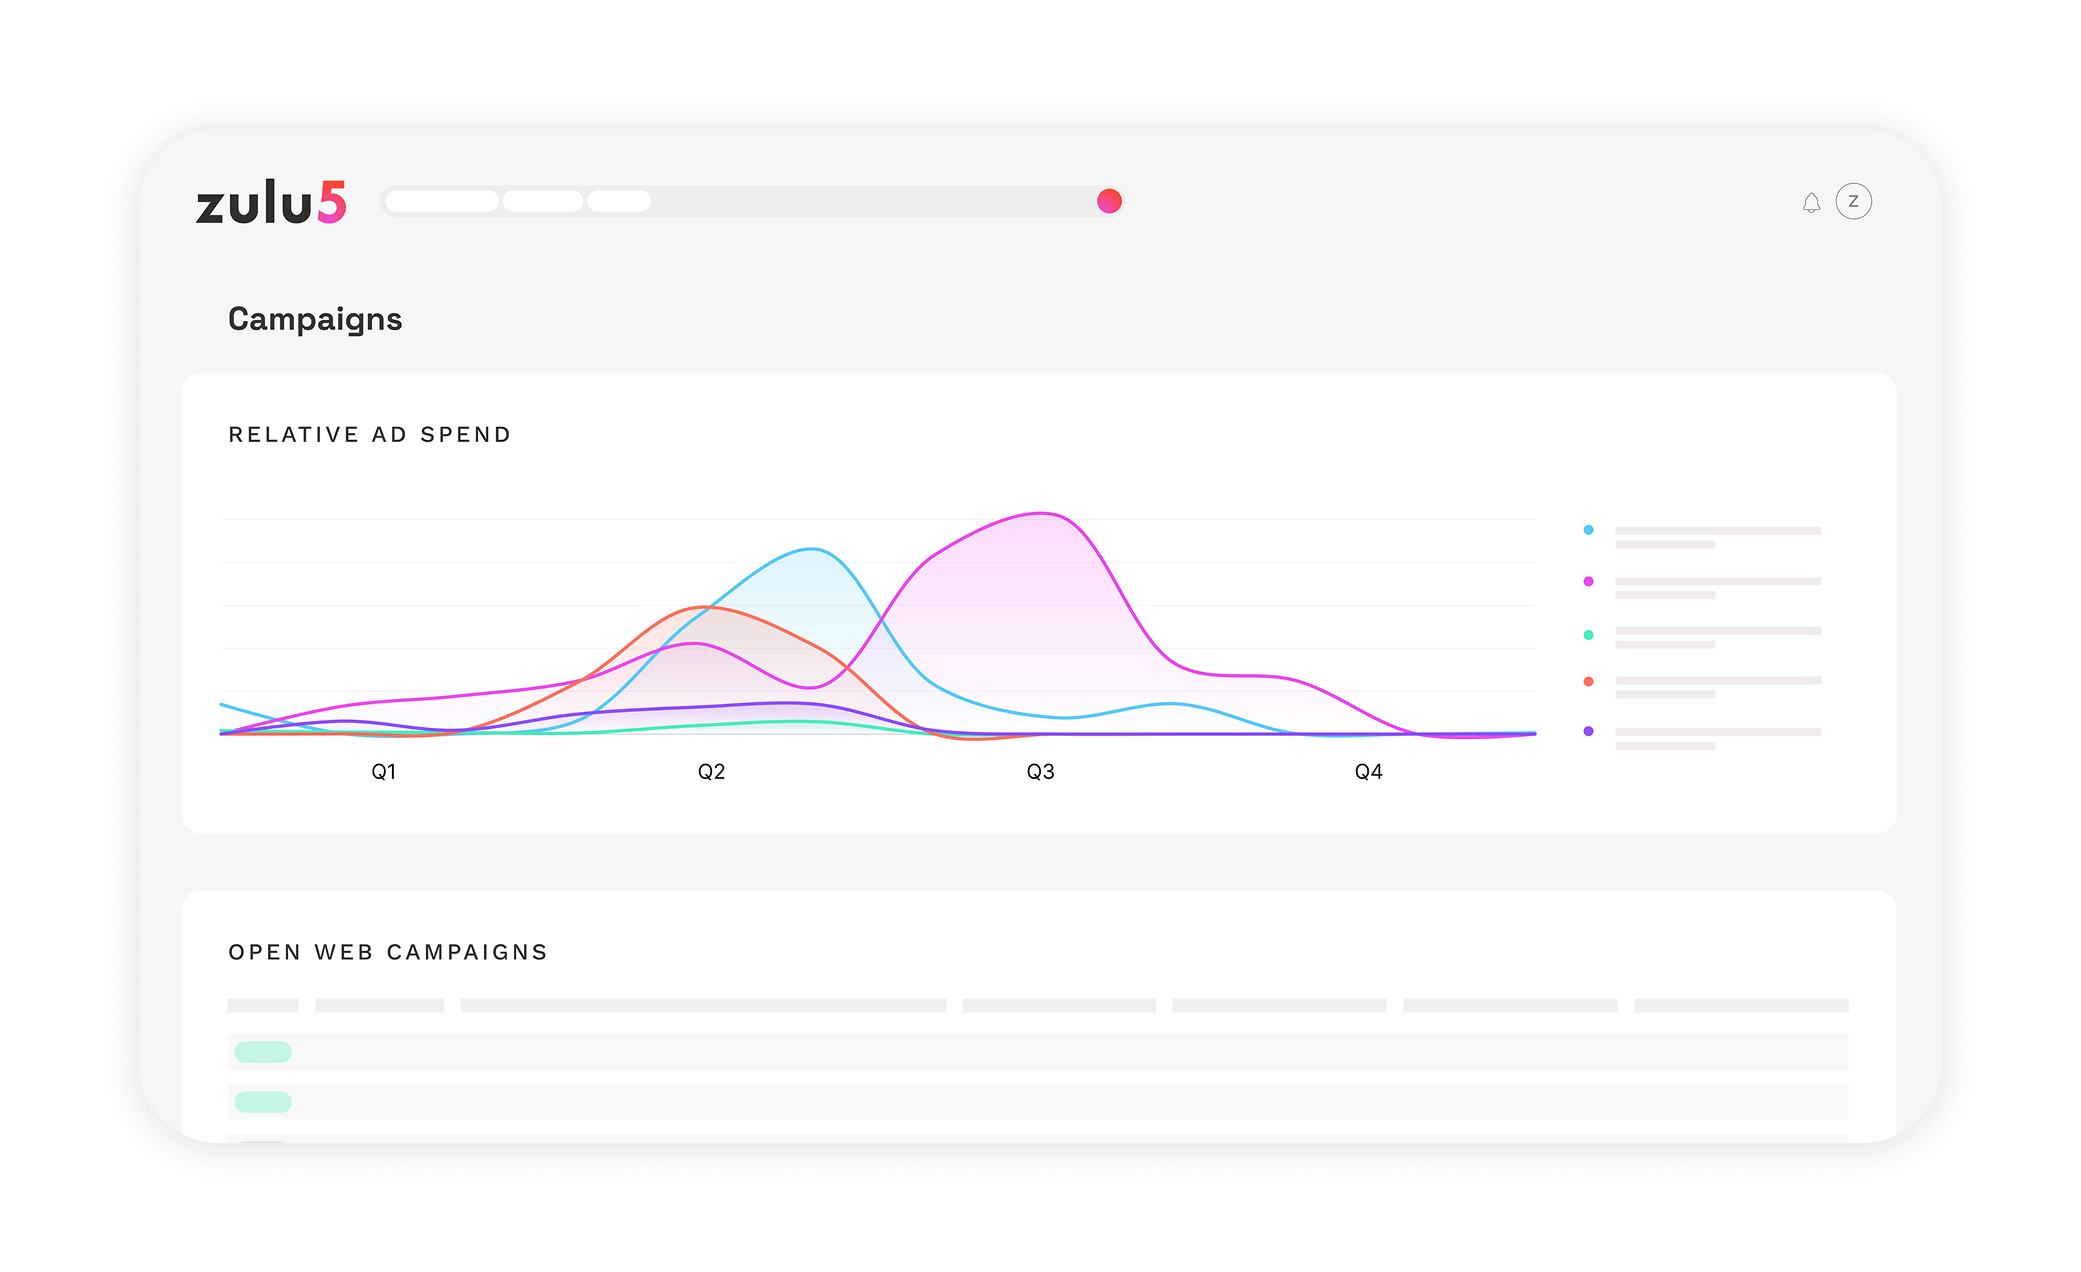Toggle the blue legend dot series
Image resolution: width=2081 pixels, height=1272 pixels.
1588,530
